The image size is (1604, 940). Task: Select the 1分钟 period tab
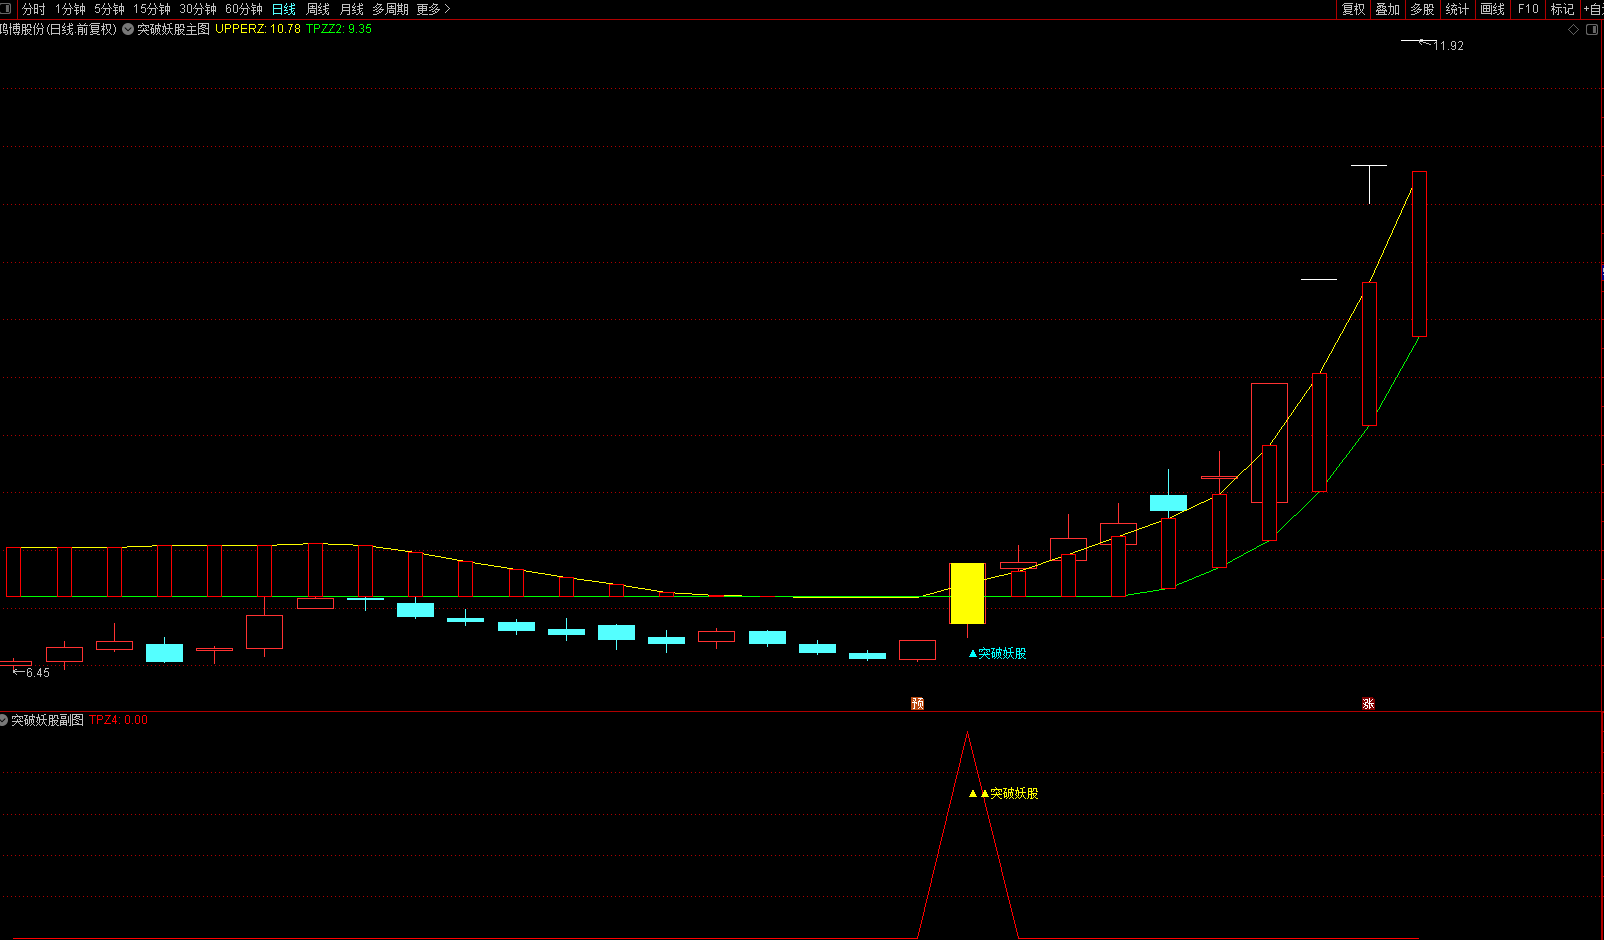coord(70,9)
